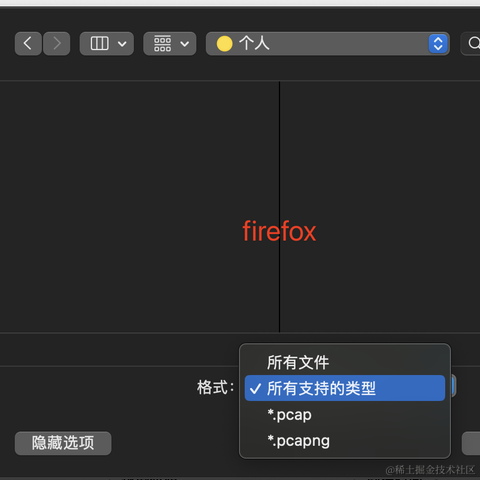Switch to column view icon
The width and height of the screenshot is (480, 480).
pos(99,44)
